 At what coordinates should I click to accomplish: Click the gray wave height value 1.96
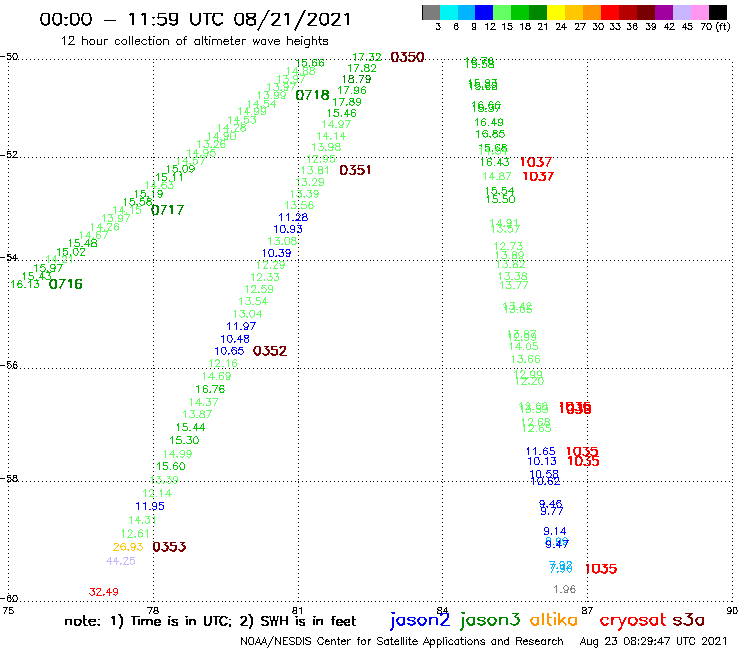564,589
